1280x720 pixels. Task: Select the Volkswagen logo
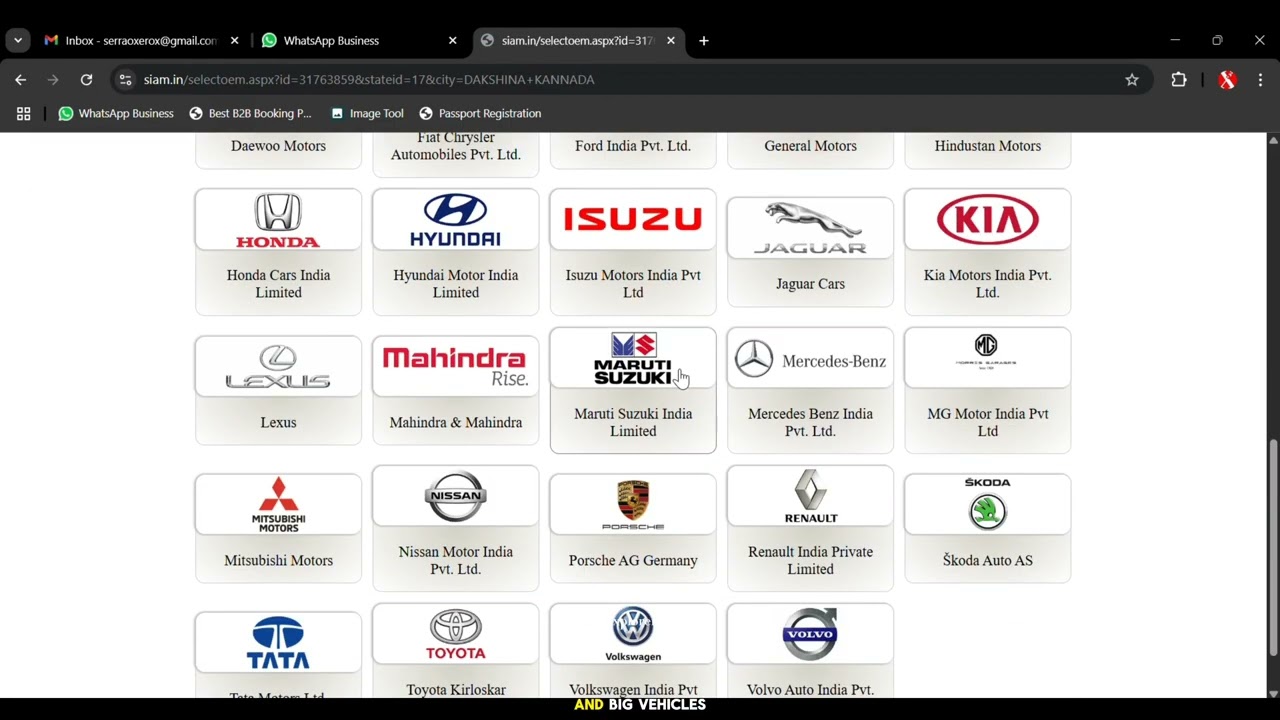[x=633, y=635]
